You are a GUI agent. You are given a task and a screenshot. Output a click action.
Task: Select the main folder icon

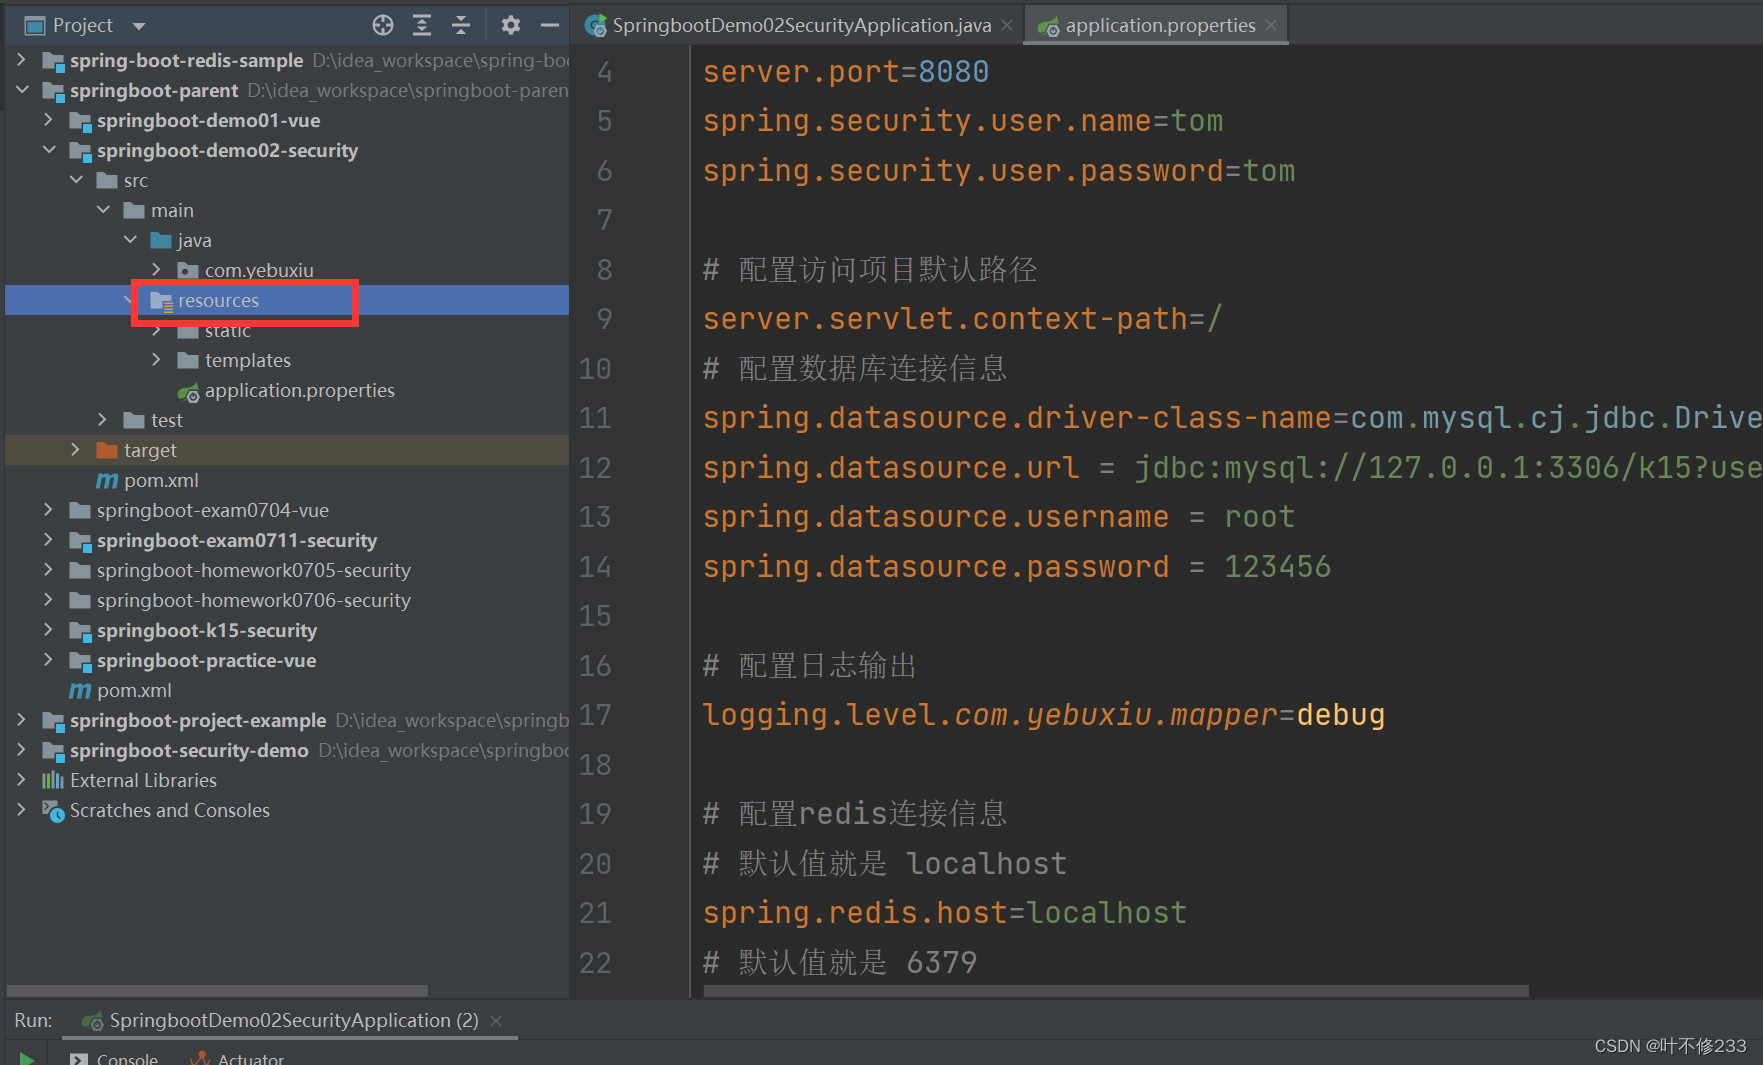[134, 210]
